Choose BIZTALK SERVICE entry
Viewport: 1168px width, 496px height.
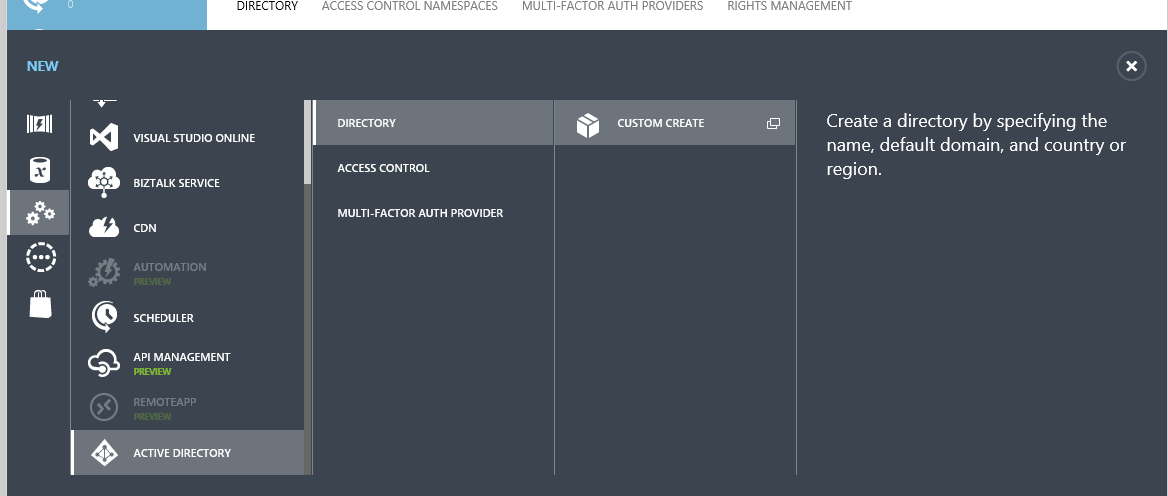click(188, 182)
